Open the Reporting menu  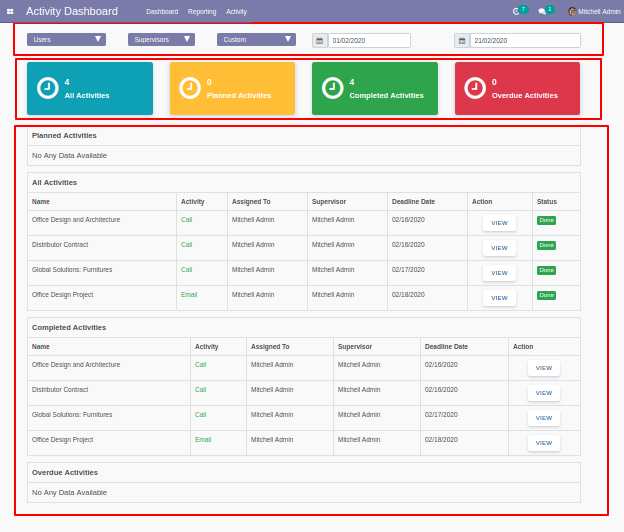202,12
